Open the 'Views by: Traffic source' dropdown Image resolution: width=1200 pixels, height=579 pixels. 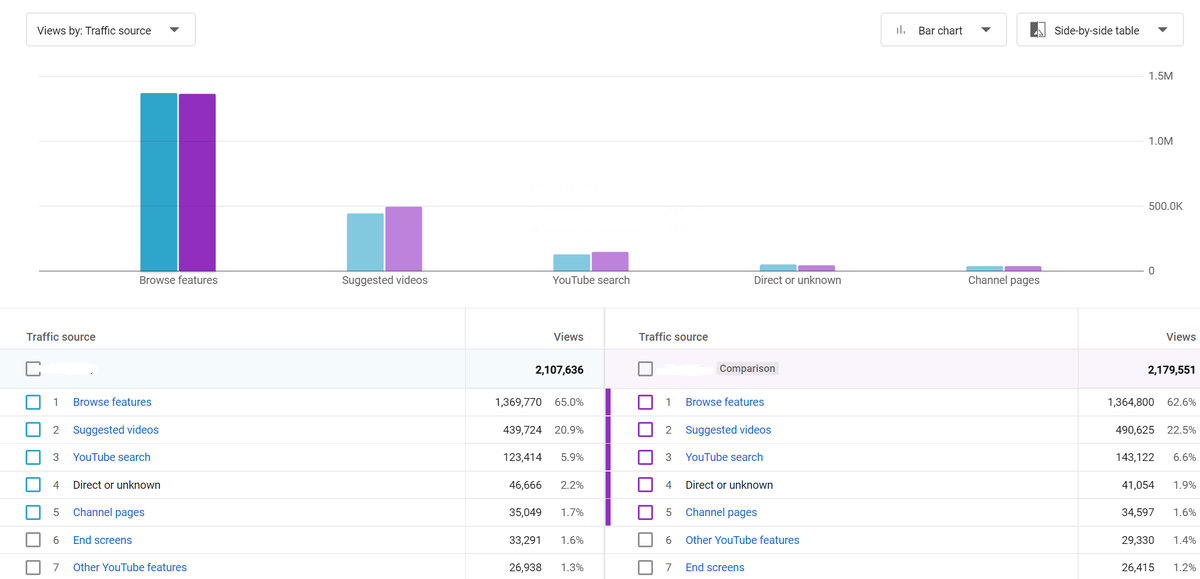[110, 30]
